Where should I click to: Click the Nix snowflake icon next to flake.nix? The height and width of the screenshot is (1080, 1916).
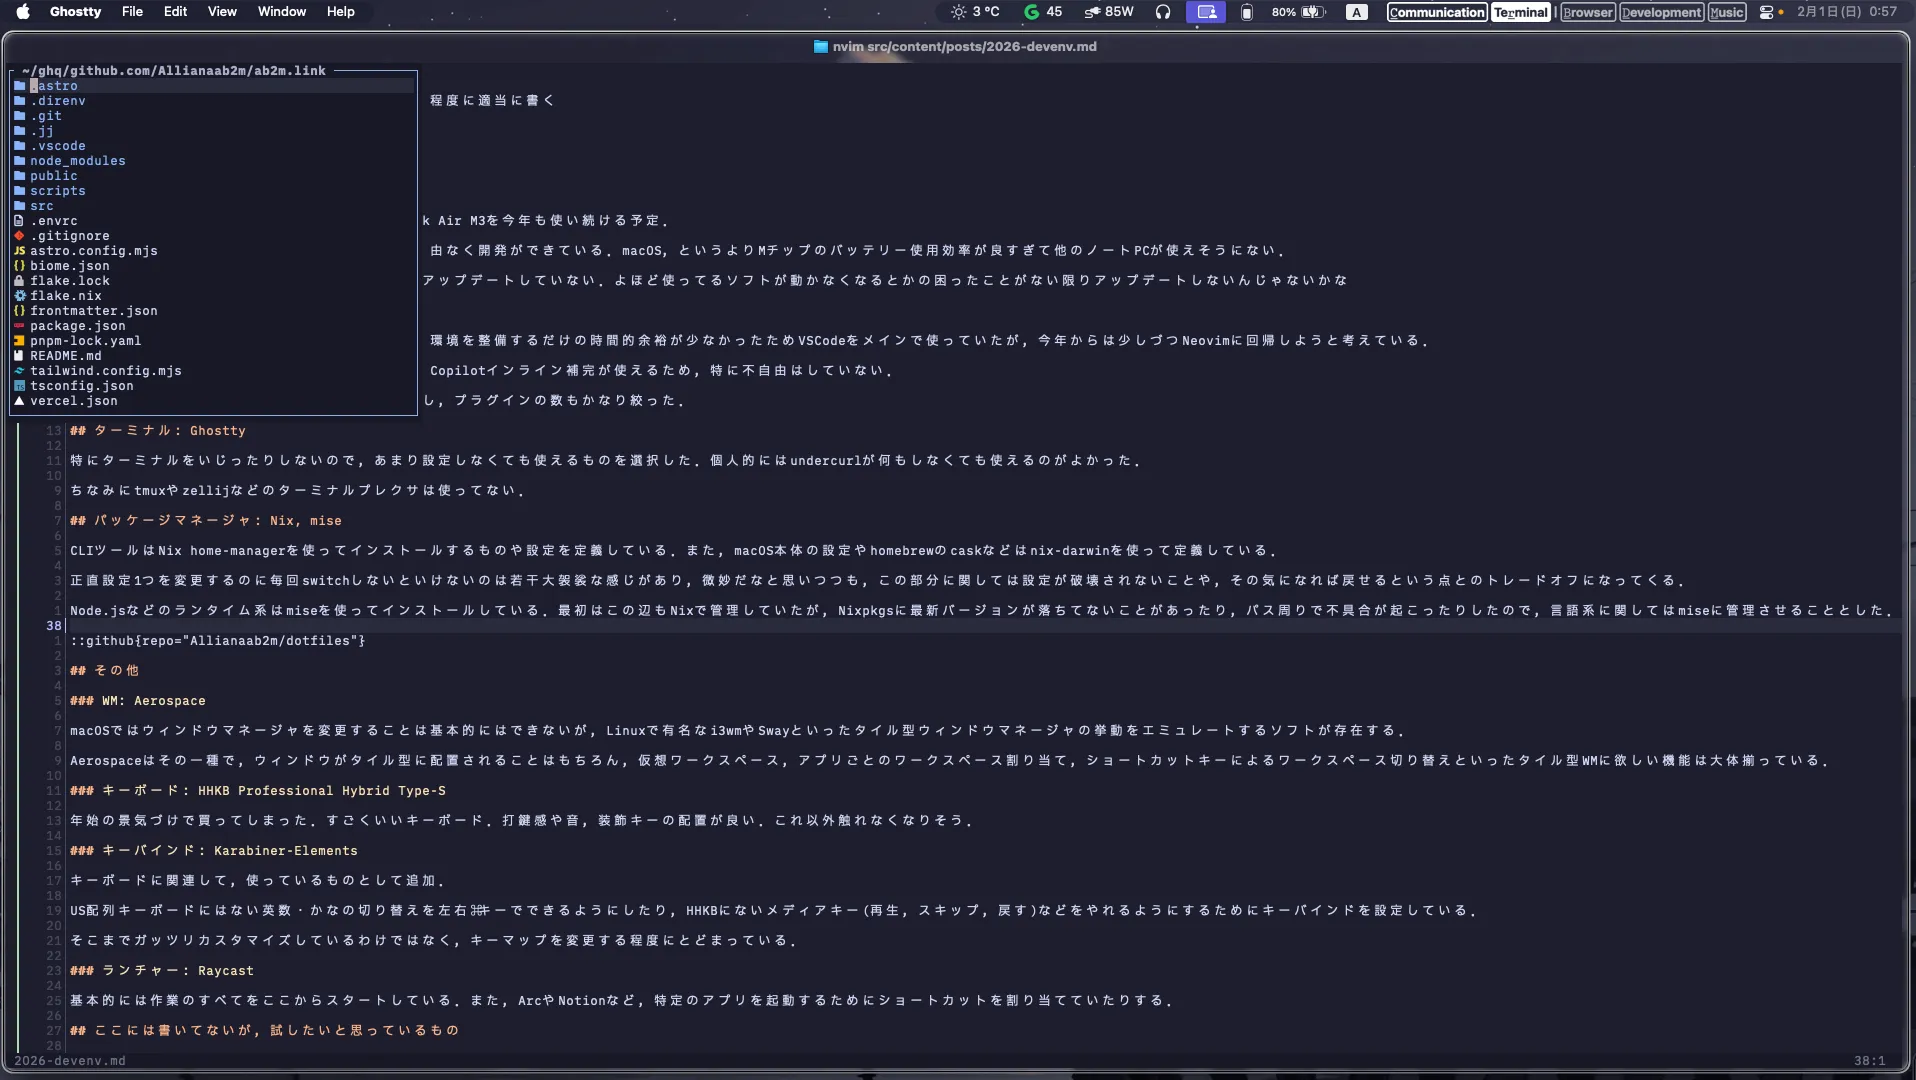[x=20, y=296]
